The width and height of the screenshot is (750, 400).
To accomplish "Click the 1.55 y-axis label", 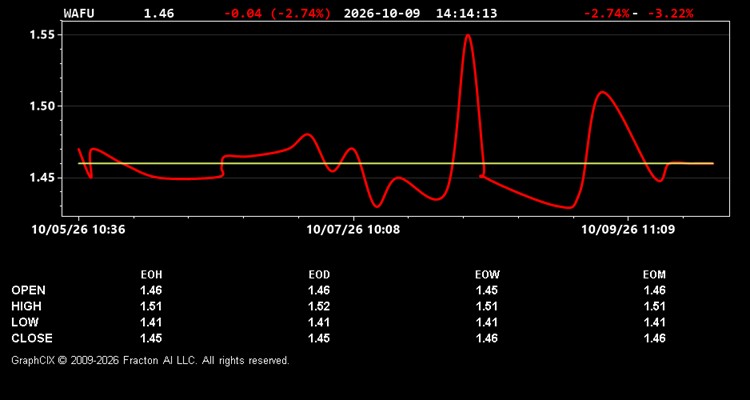I will tap(43, 35).
